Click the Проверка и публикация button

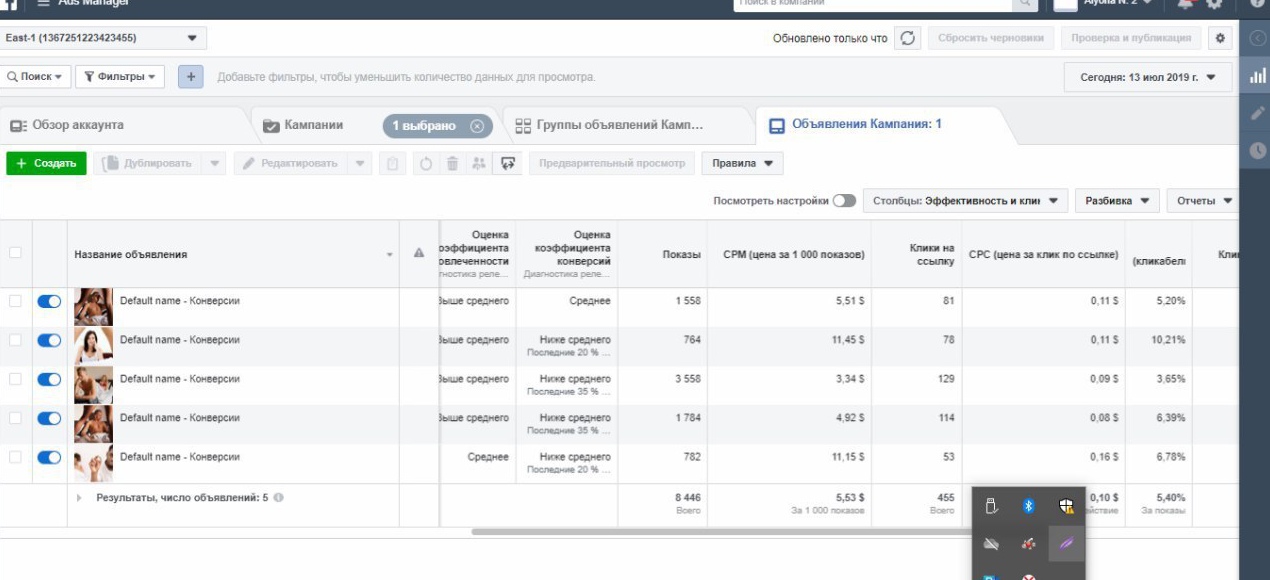click(1130, 38)
